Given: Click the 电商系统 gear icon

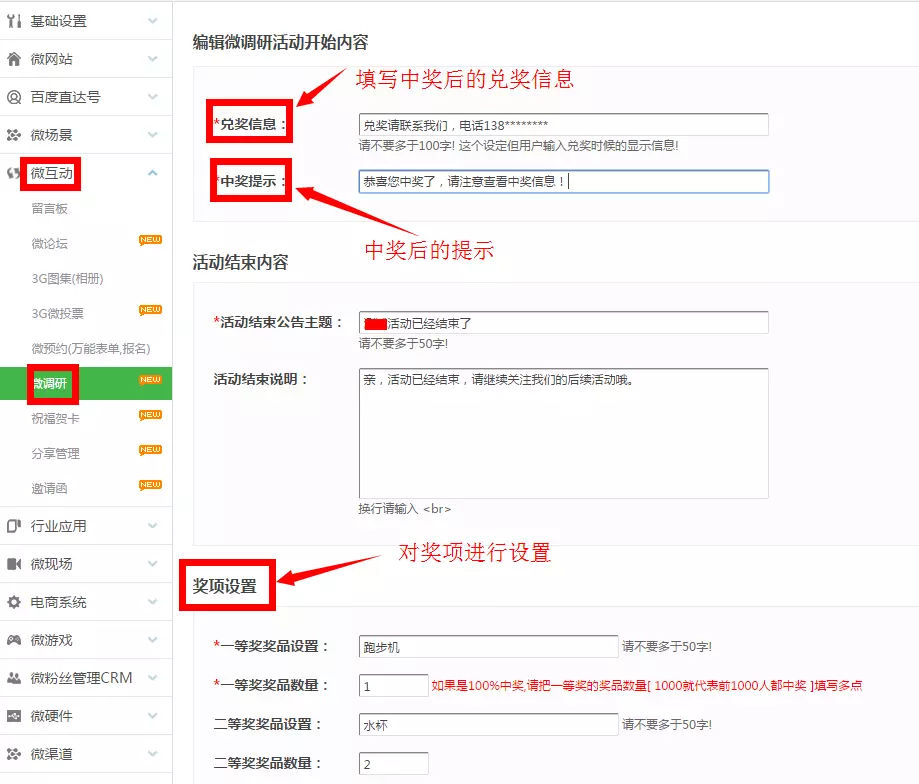Looking at the screenshot, I should coord(14,602).
